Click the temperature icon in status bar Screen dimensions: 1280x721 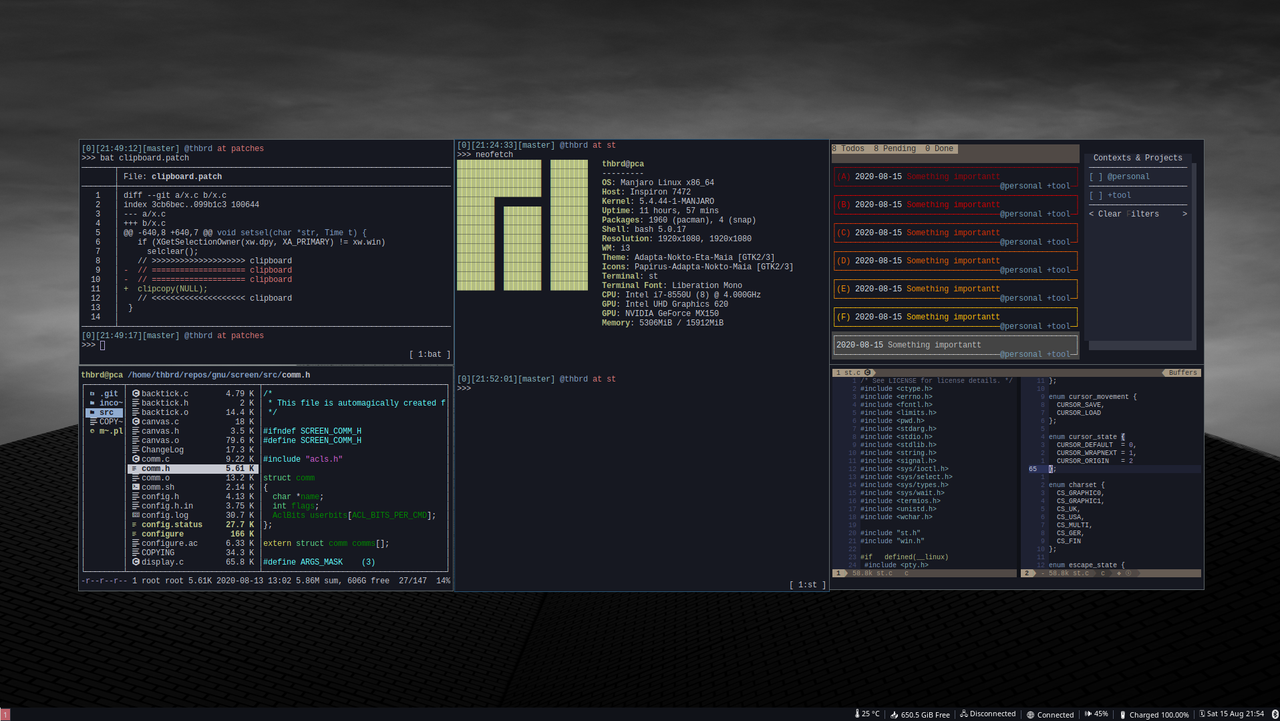pyautogui.click(x=859, y=714)
